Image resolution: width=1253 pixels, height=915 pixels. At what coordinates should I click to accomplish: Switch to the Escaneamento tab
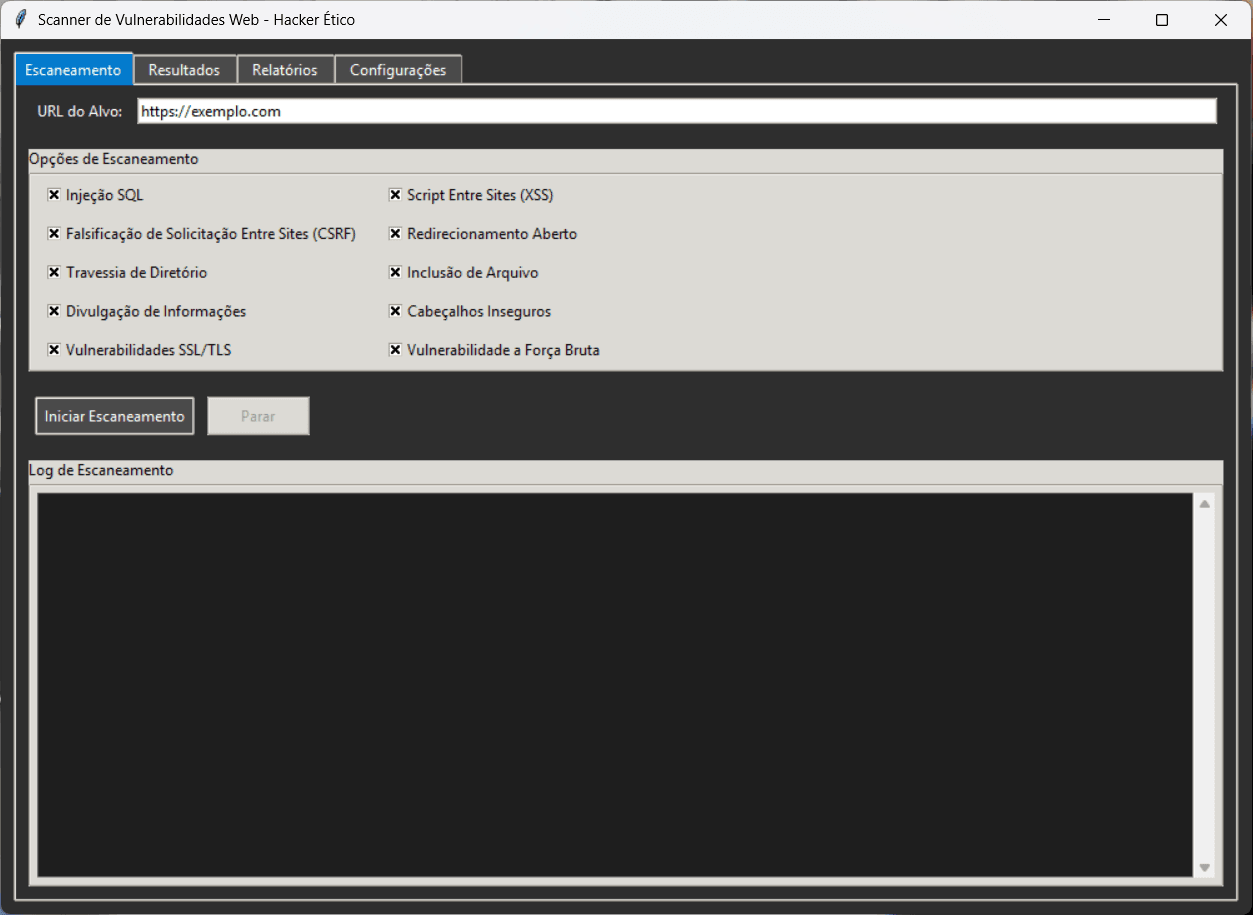pos(73,70)
